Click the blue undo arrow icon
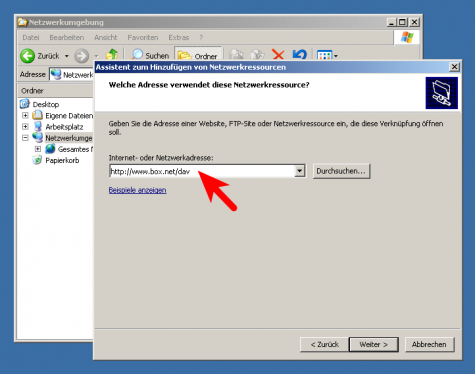 (299, 55)
